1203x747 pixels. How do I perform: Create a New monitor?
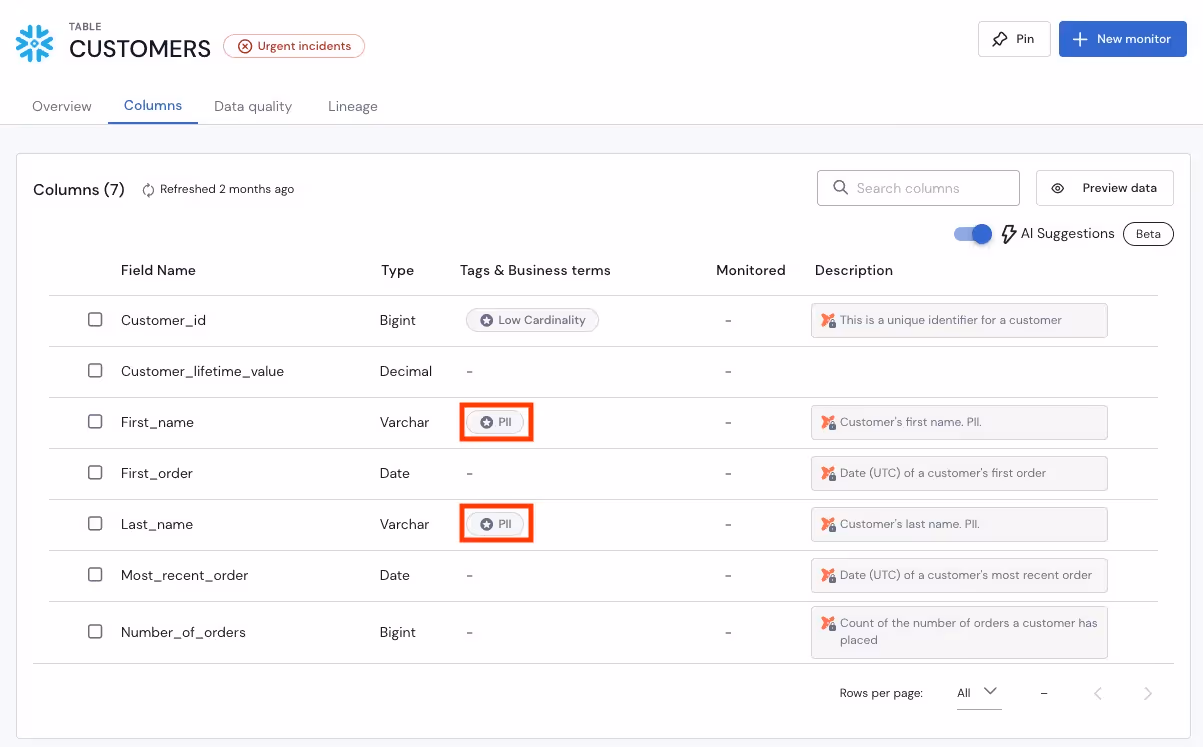pos(1123,39)
